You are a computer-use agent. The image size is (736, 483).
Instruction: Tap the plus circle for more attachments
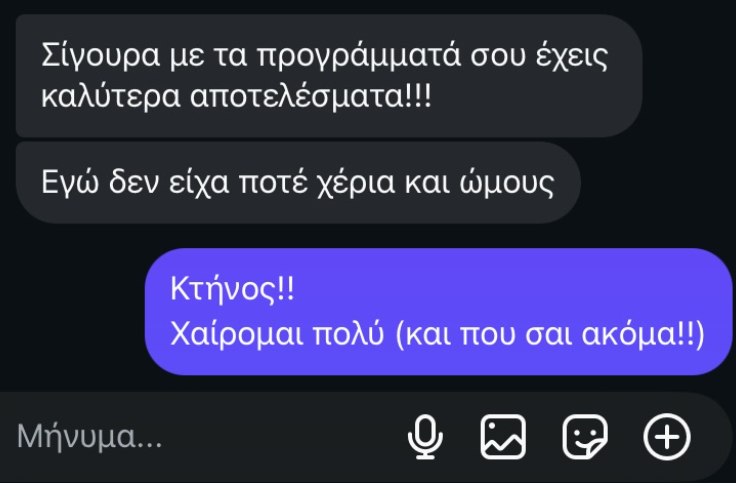pos(667,437)
